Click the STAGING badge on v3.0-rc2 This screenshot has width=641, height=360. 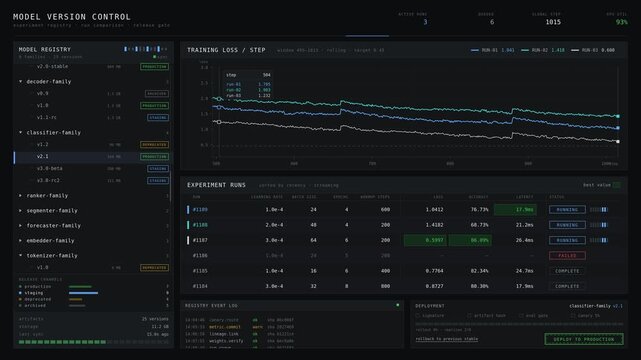coord(158,181)
